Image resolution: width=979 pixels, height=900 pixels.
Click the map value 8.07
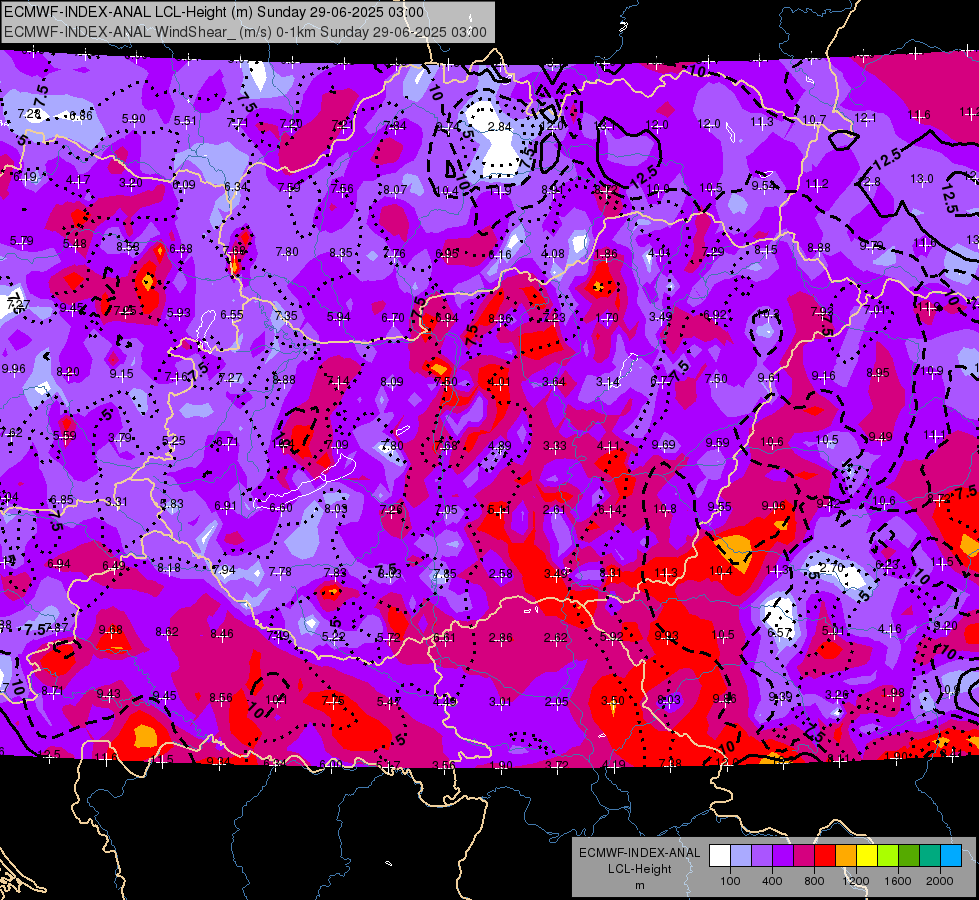395,189
